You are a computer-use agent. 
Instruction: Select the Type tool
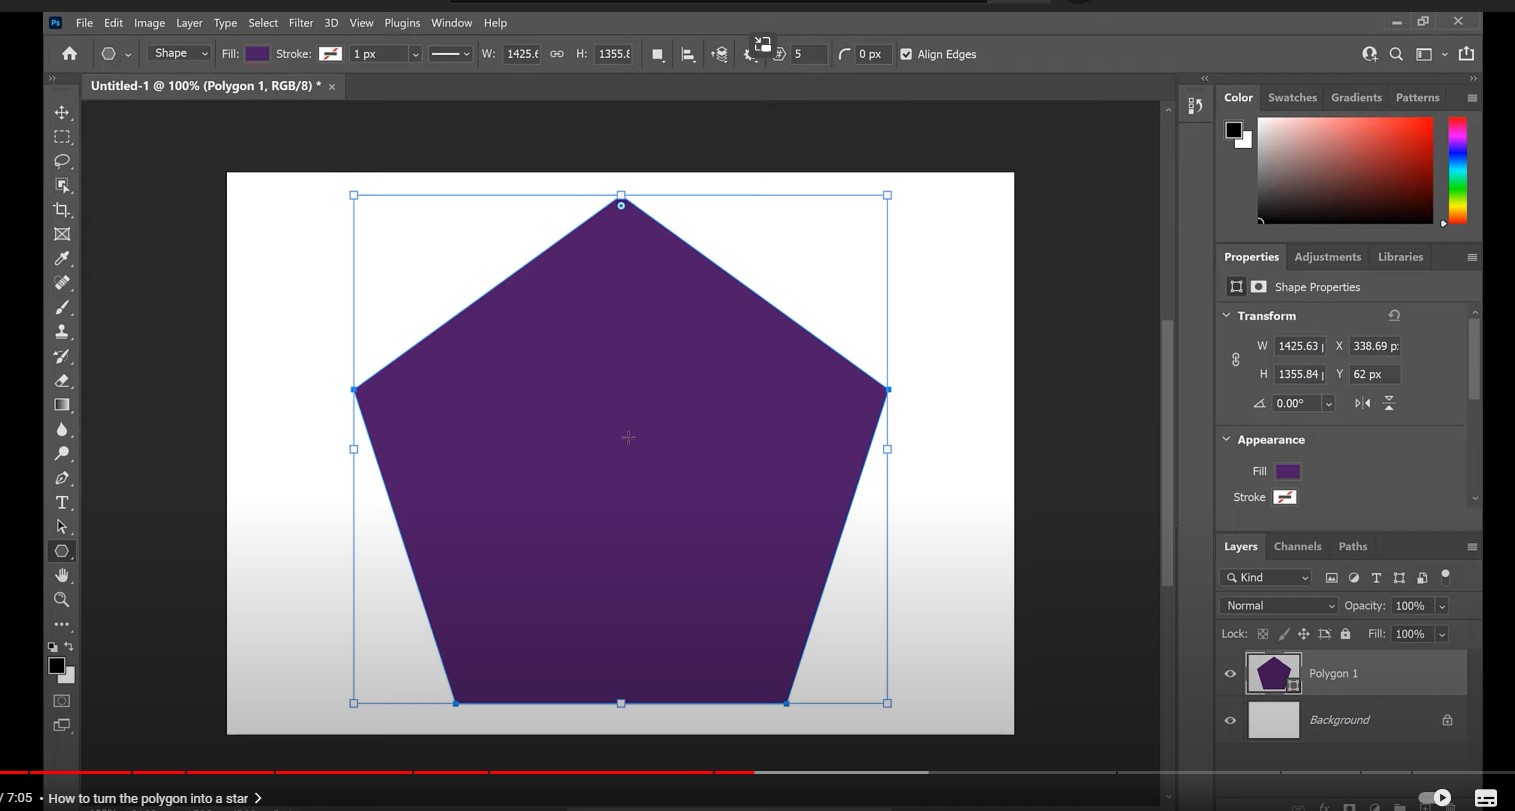(x=61, y=502)
